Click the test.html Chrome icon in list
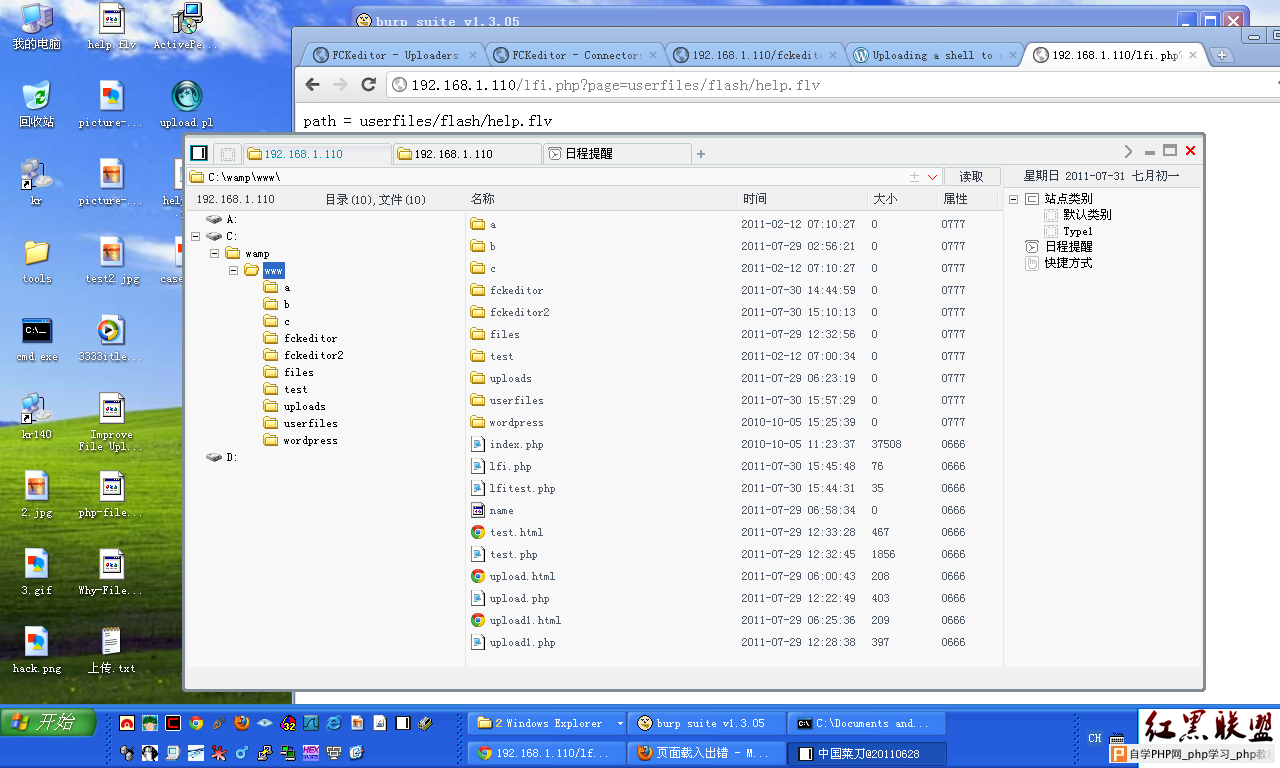 (478, 532)
